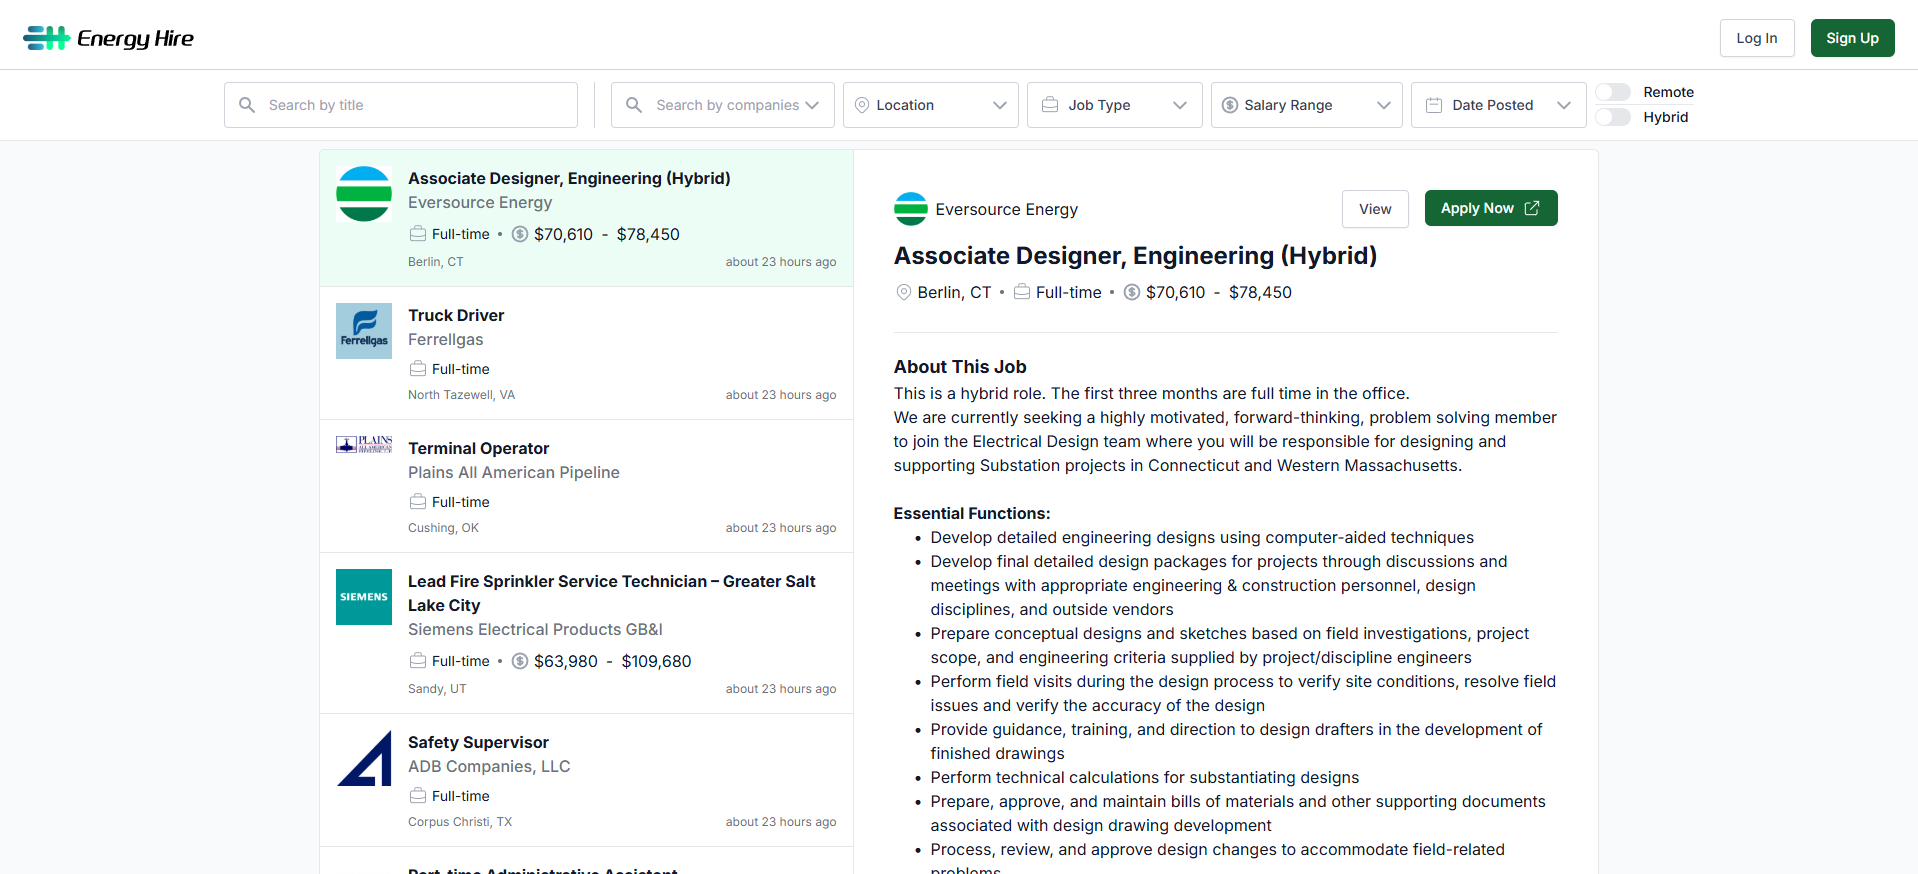Click the $63,980 - $109,680 salary text
The width and height of the screenshot is (1918, 874).
click(x=613, y=661)
